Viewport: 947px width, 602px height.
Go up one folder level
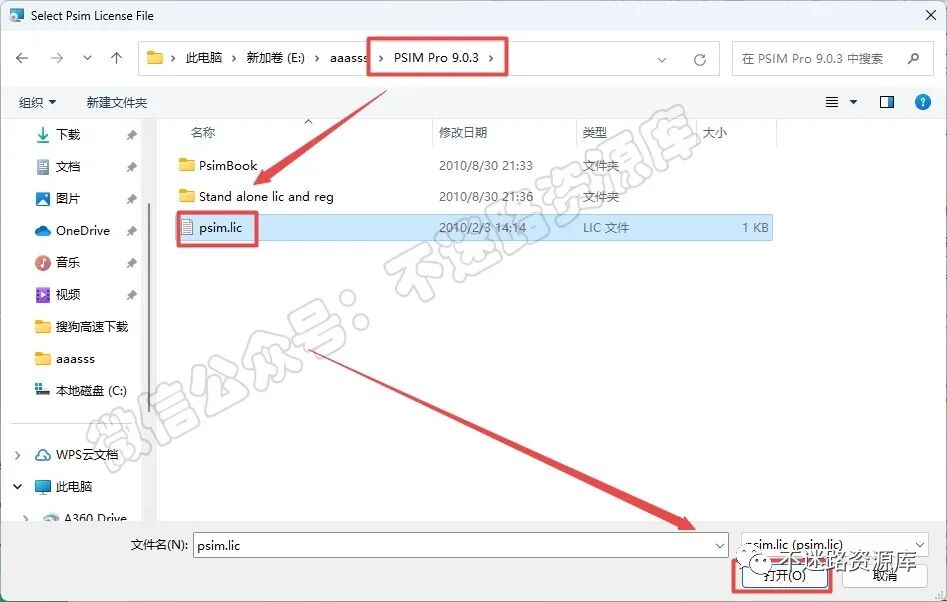[116, 58]
